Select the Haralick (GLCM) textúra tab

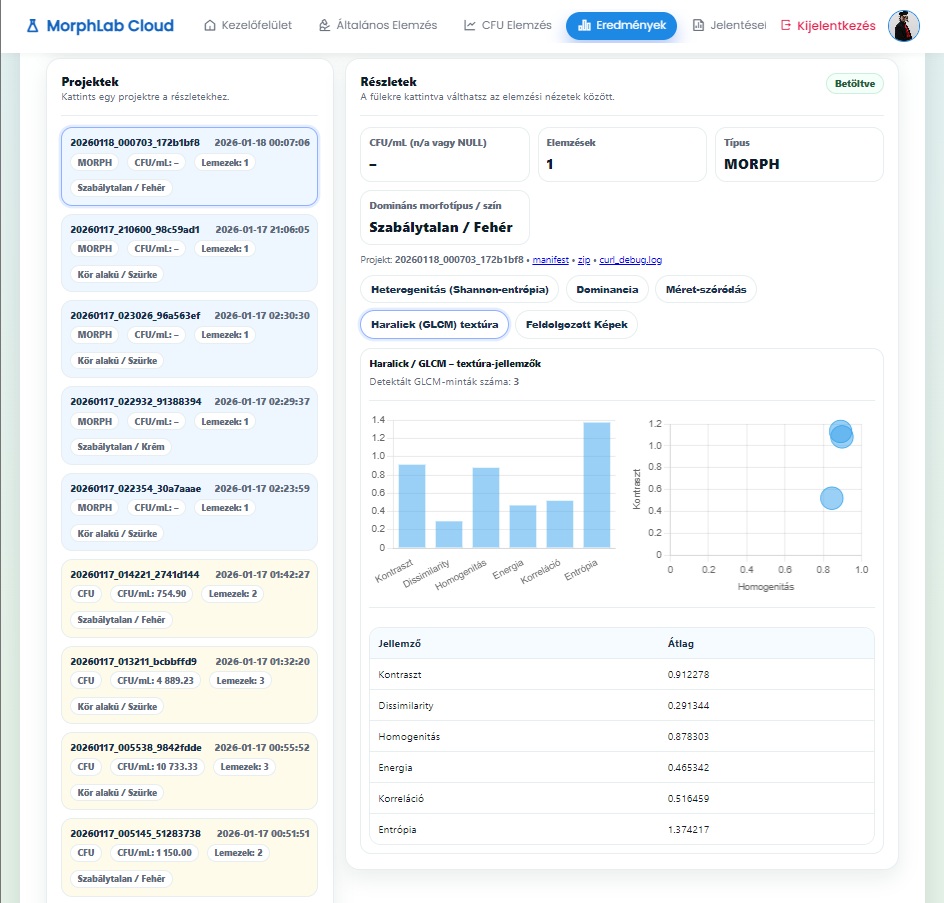click(x=434, y=324)
